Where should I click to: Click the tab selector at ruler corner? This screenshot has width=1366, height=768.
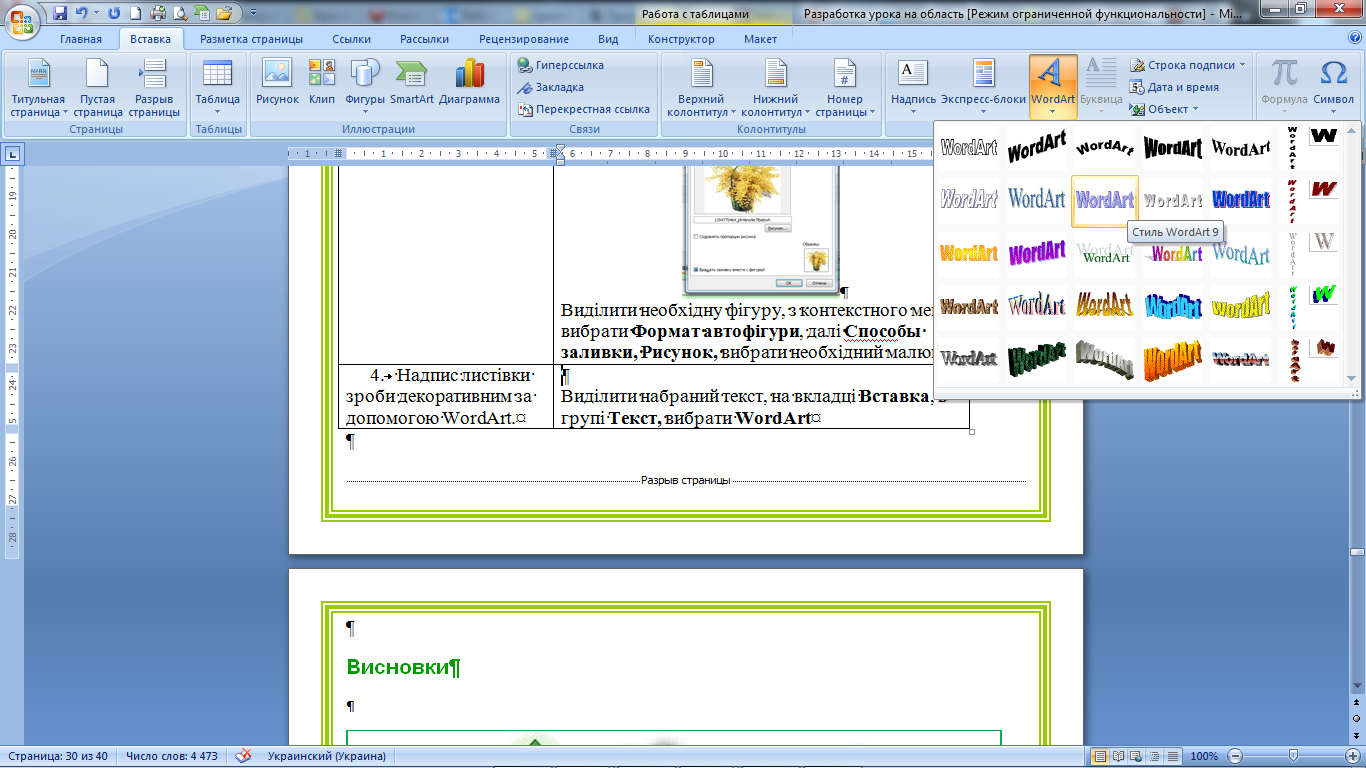(x=12, y=154)
